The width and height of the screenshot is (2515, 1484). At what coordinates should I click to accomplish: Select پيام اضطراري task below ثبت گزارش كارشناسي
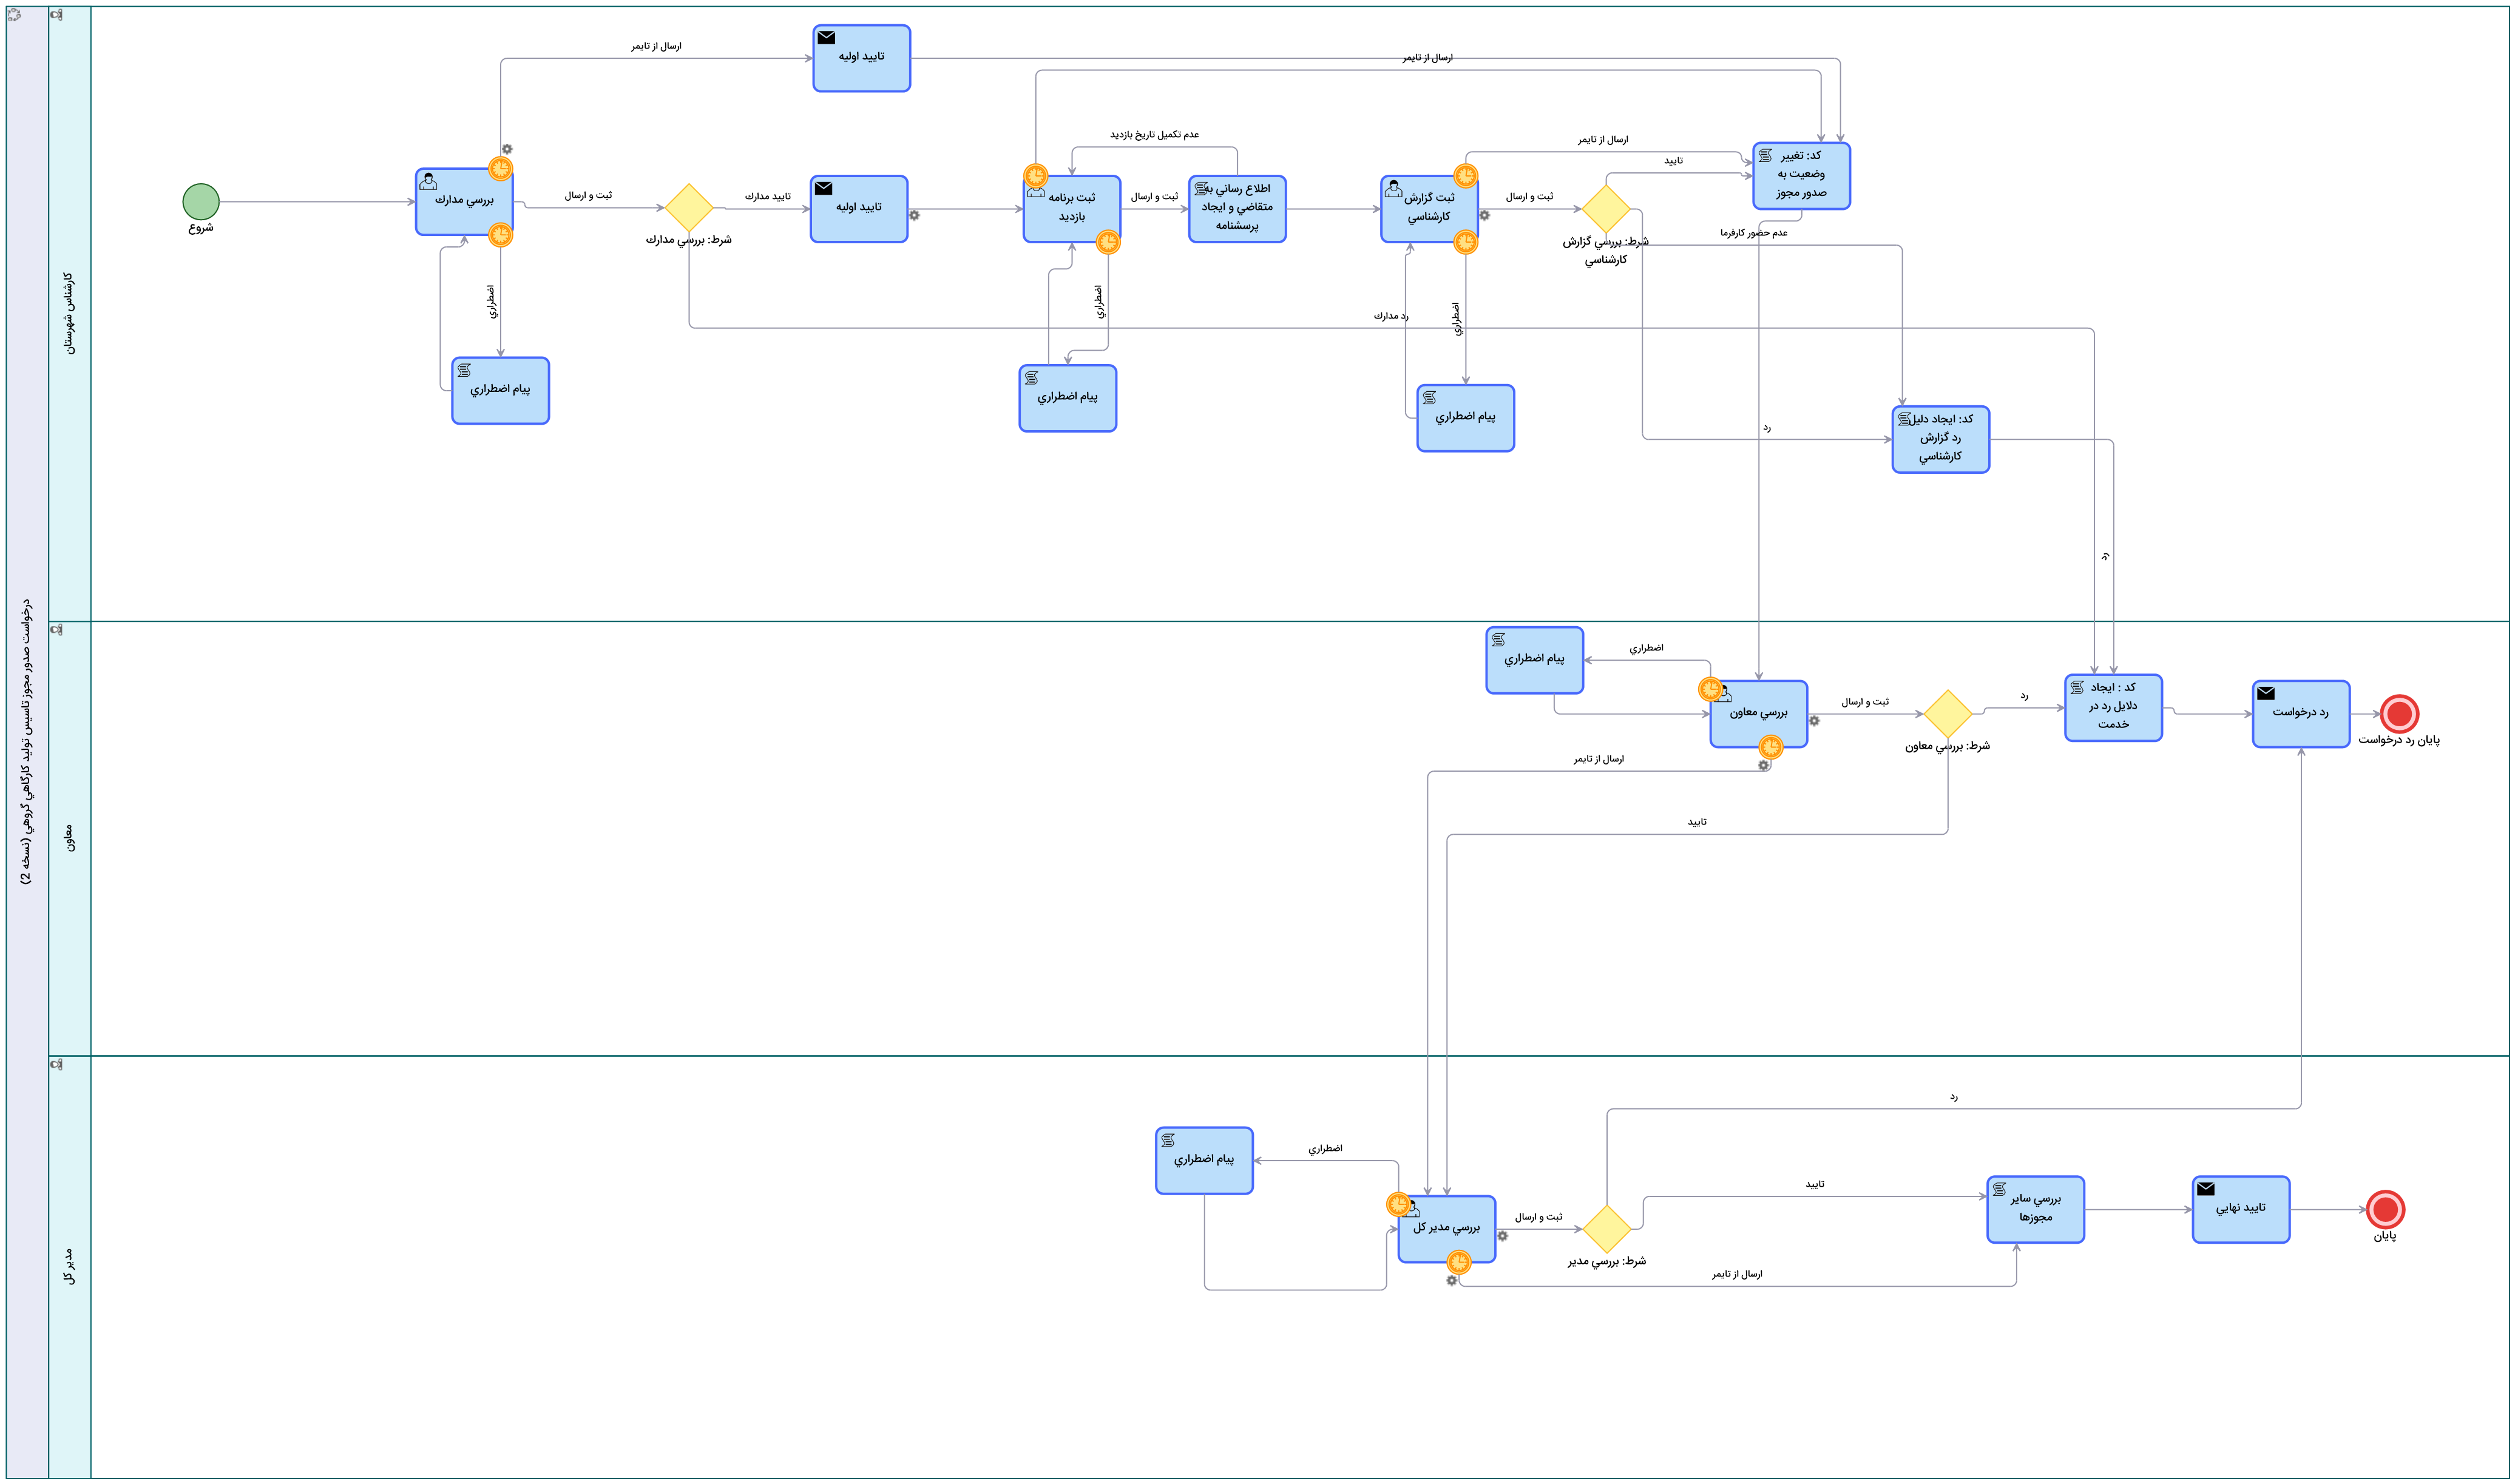1466,418
